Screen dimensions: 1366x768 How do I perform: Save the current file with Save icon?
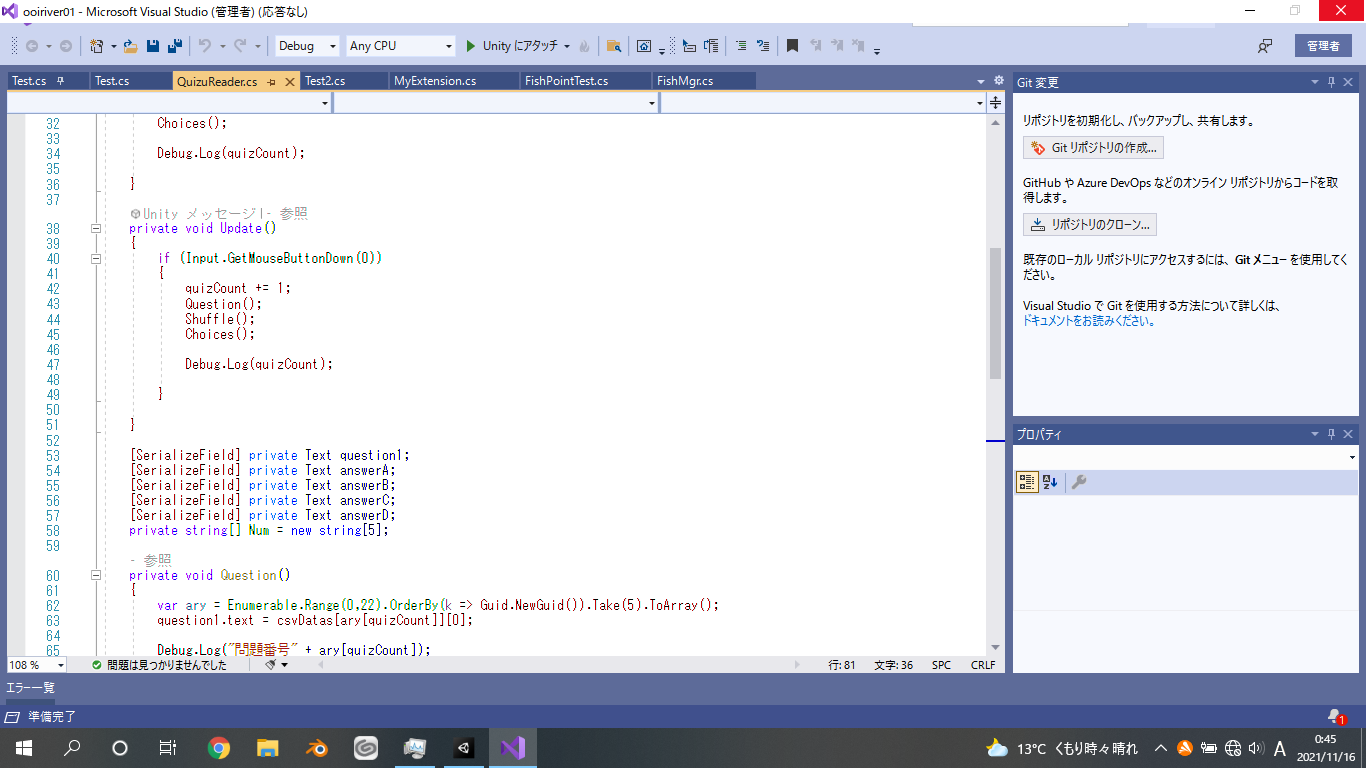[153, 46]
